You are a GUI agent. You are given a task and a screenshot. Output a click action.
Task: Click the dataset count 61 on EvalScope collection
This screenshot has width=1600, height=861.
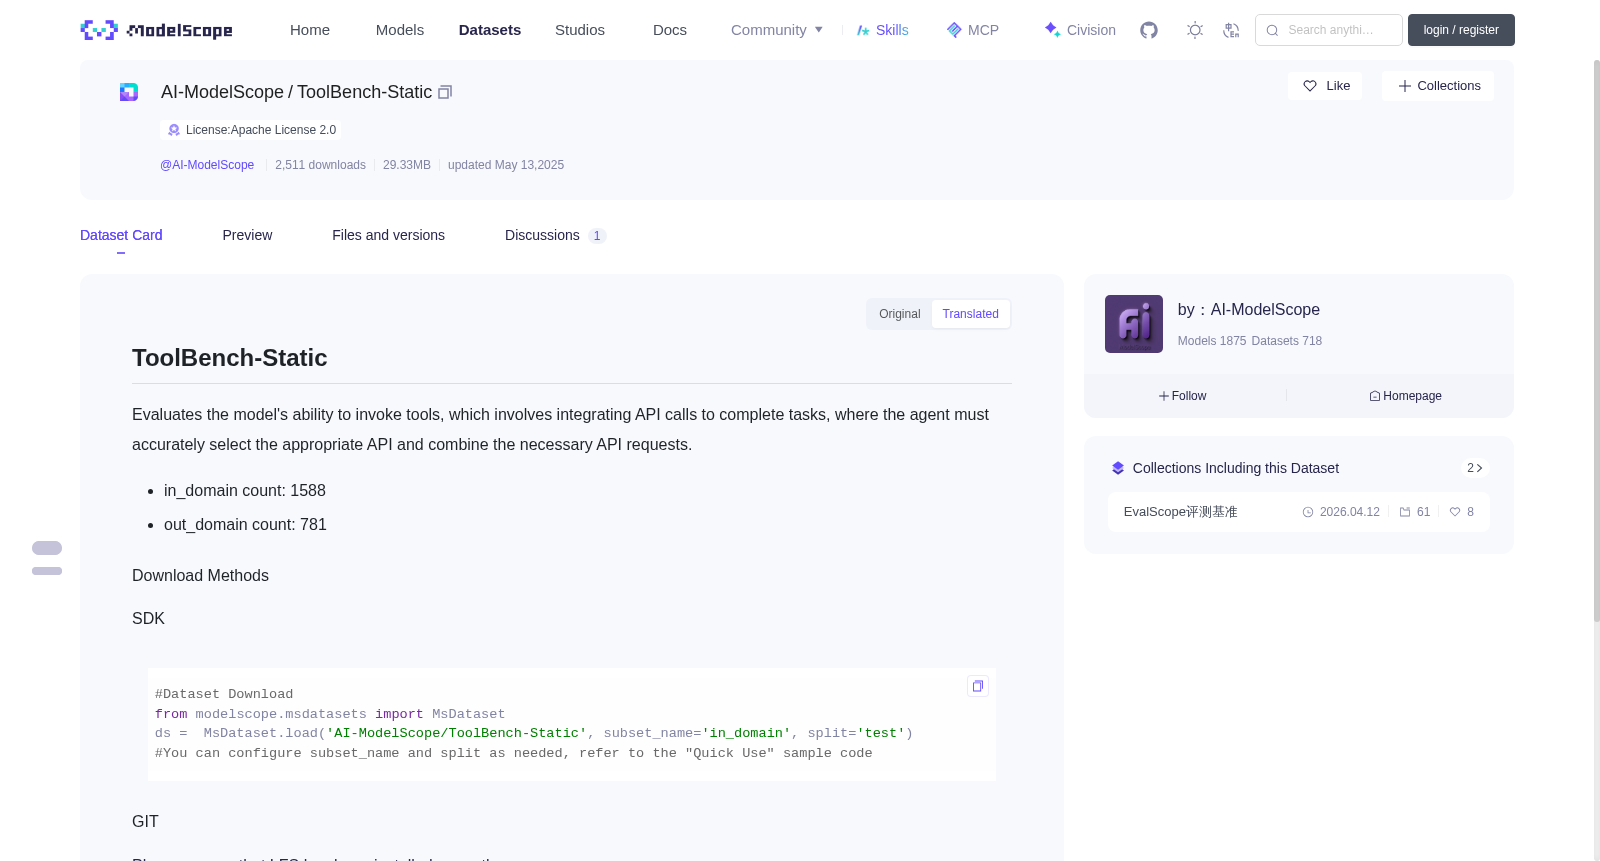tap(1415, 512)
